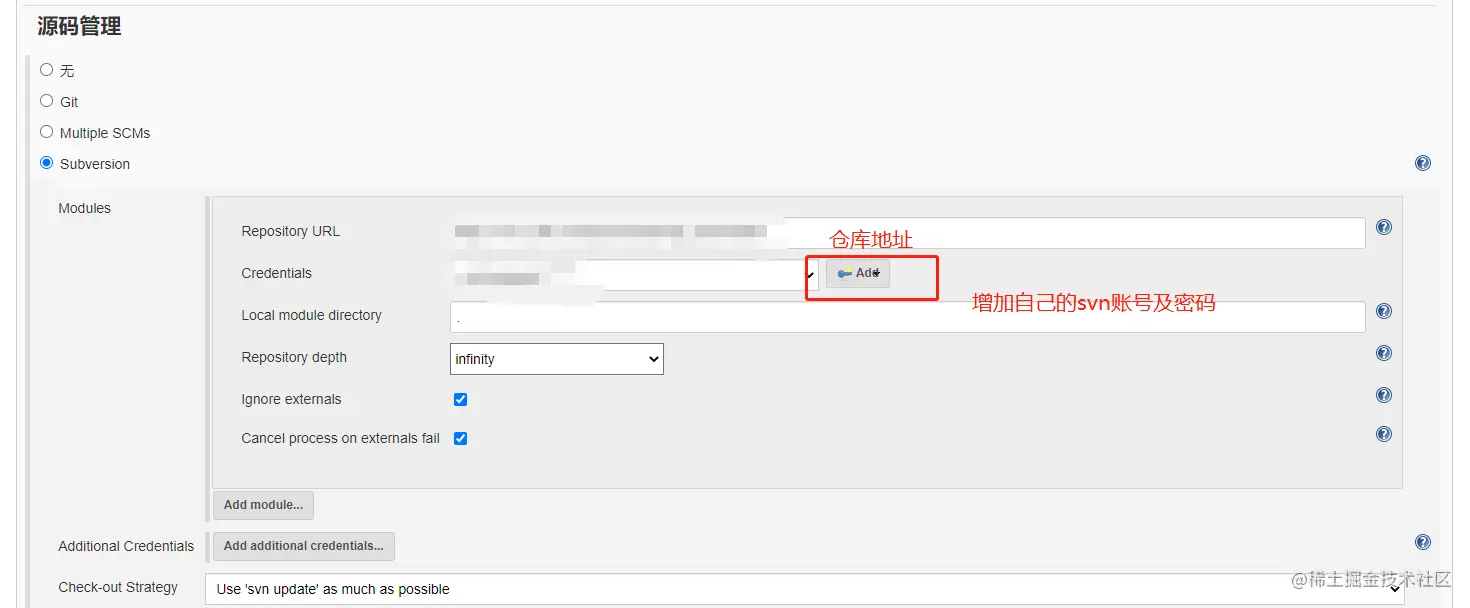
Task: Uncheck the Ignore externals checkbox
Action: coord(460,398)
